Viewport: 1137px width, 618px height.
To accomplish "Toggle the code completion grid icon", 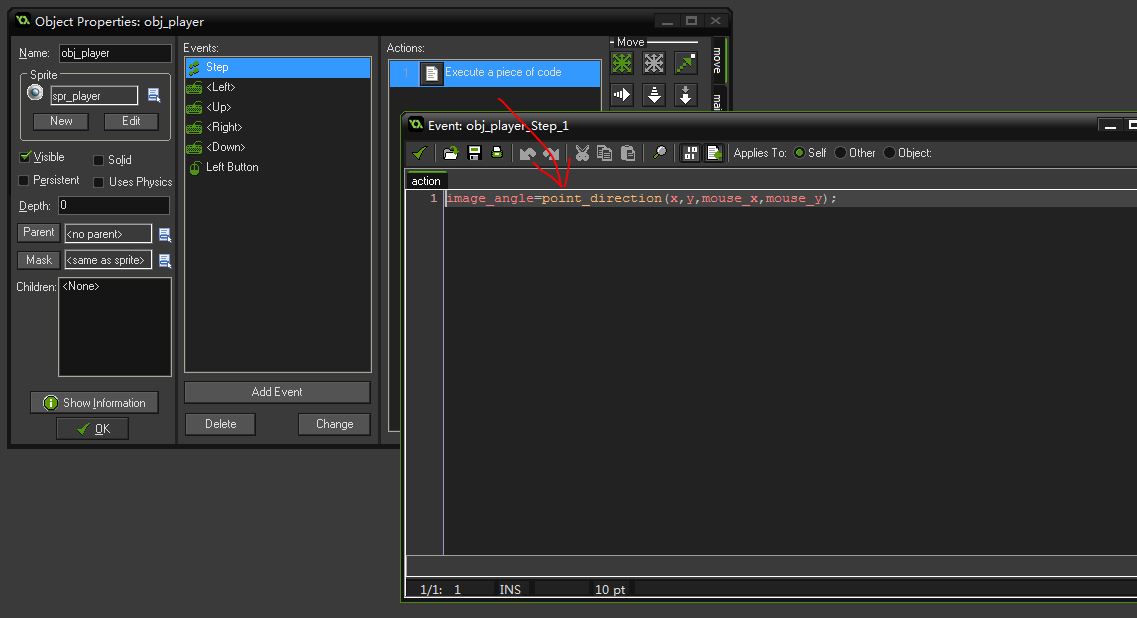I will [690, 153].
